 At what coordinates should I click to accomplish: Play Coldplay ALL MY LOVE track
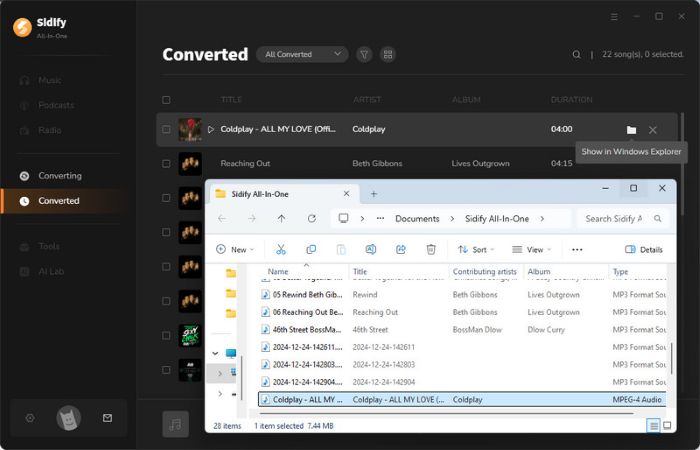(211, 129)
